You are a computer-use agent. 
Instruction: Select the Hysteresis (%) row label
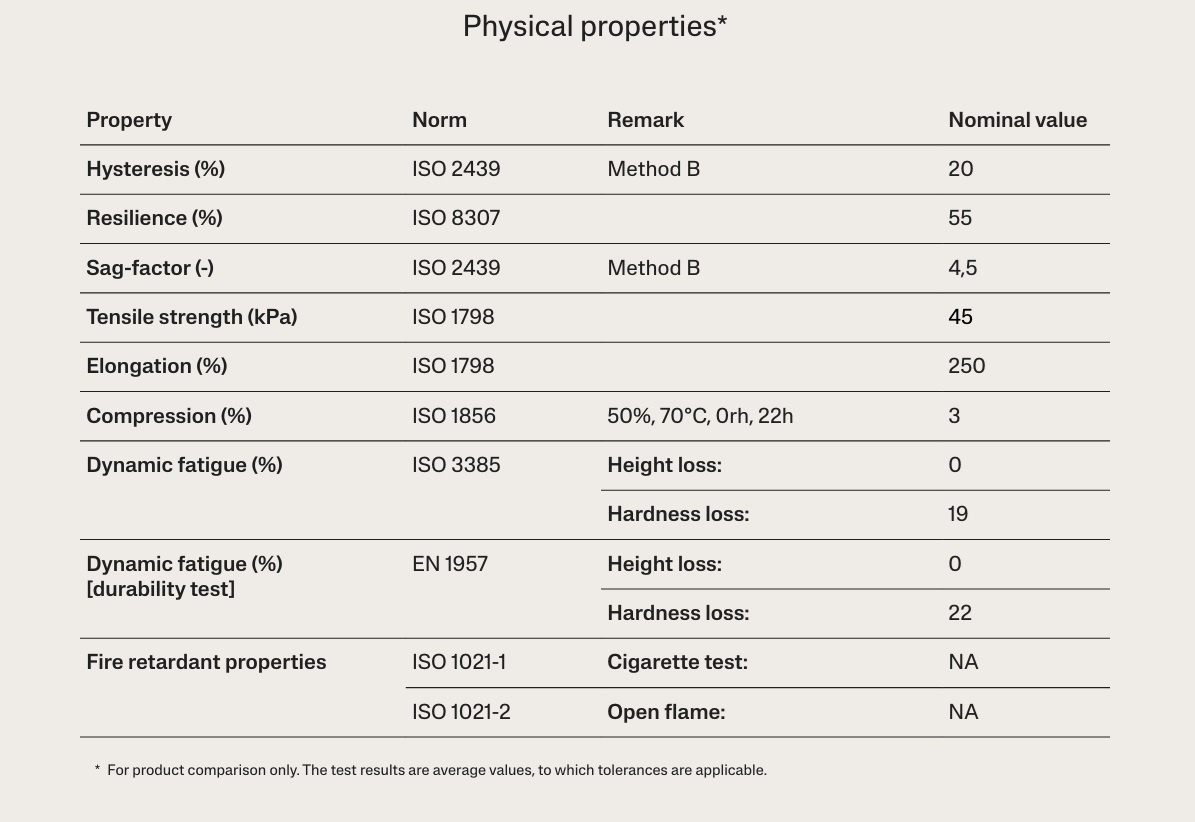point(155,169)
